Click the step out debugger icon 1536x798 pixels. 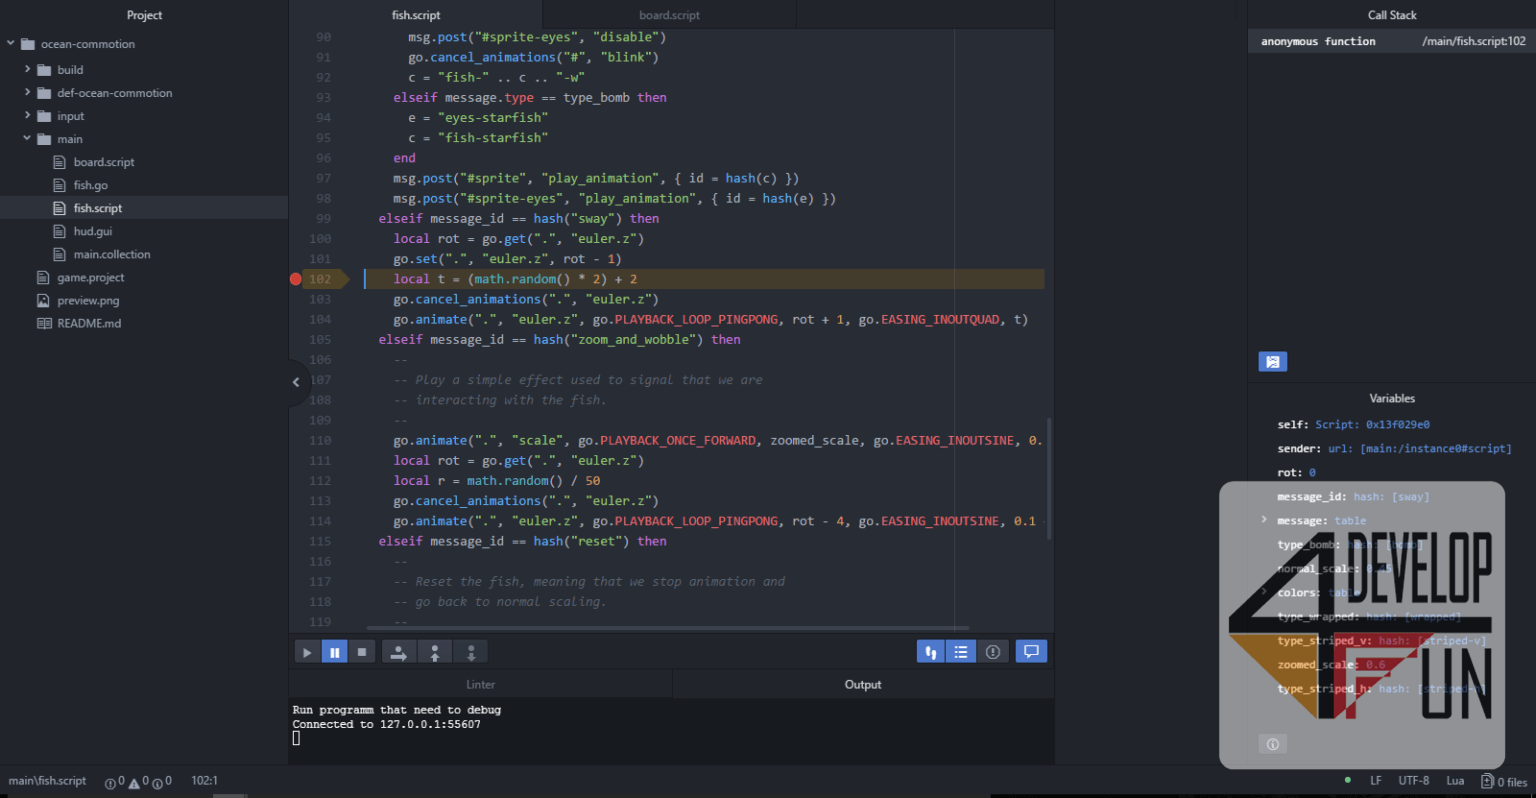434,652
